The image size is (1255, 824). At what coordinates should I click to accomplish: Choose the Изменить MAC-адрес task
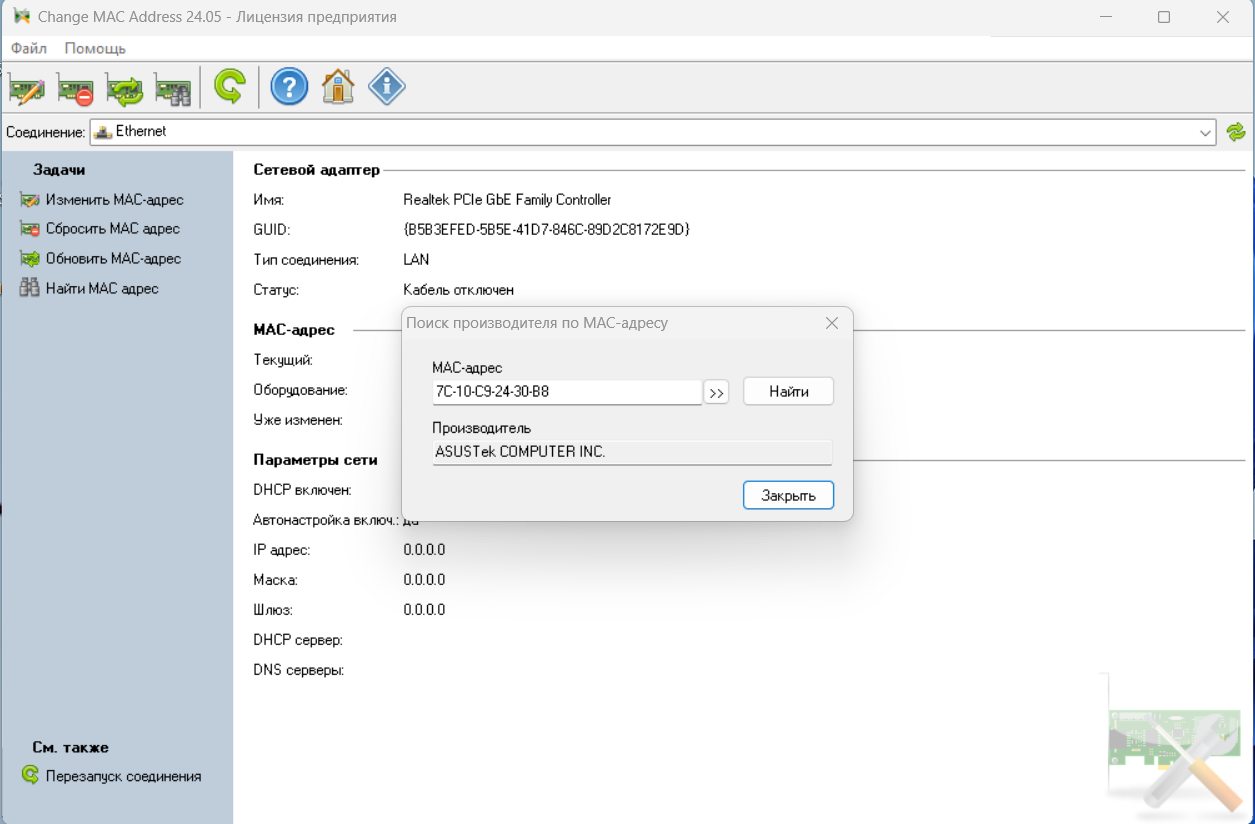click(x=115, y=200)
